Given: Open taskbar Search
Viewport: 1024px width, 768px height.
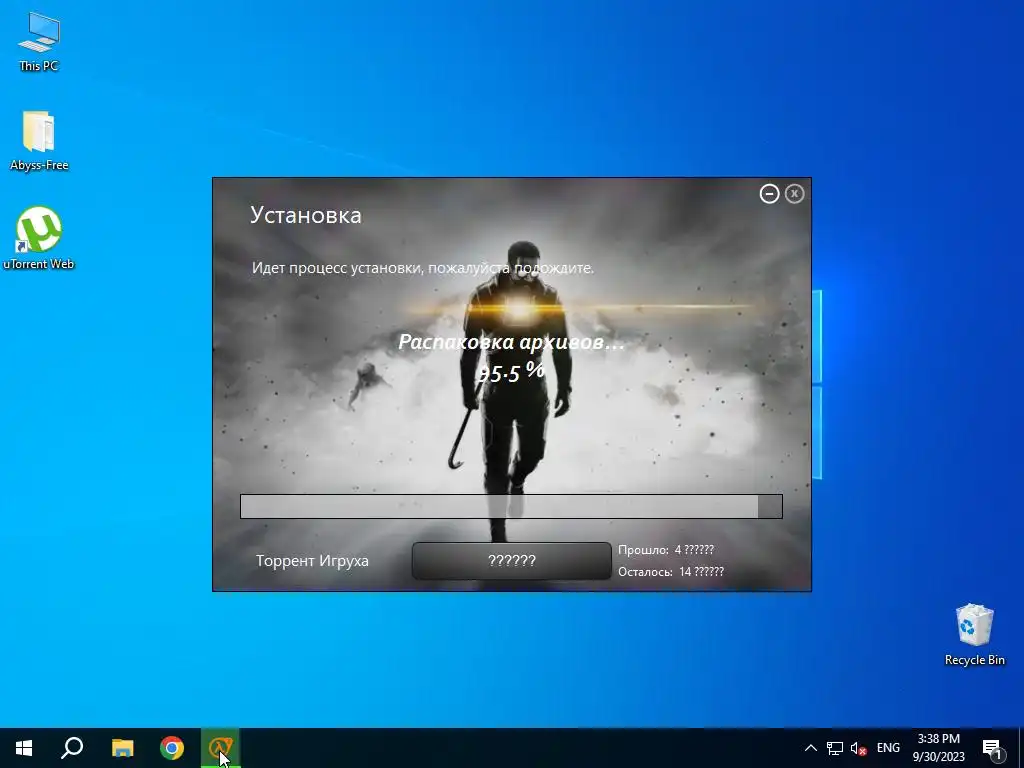Looking at the screenshot, I should click(x=72, y=748).
